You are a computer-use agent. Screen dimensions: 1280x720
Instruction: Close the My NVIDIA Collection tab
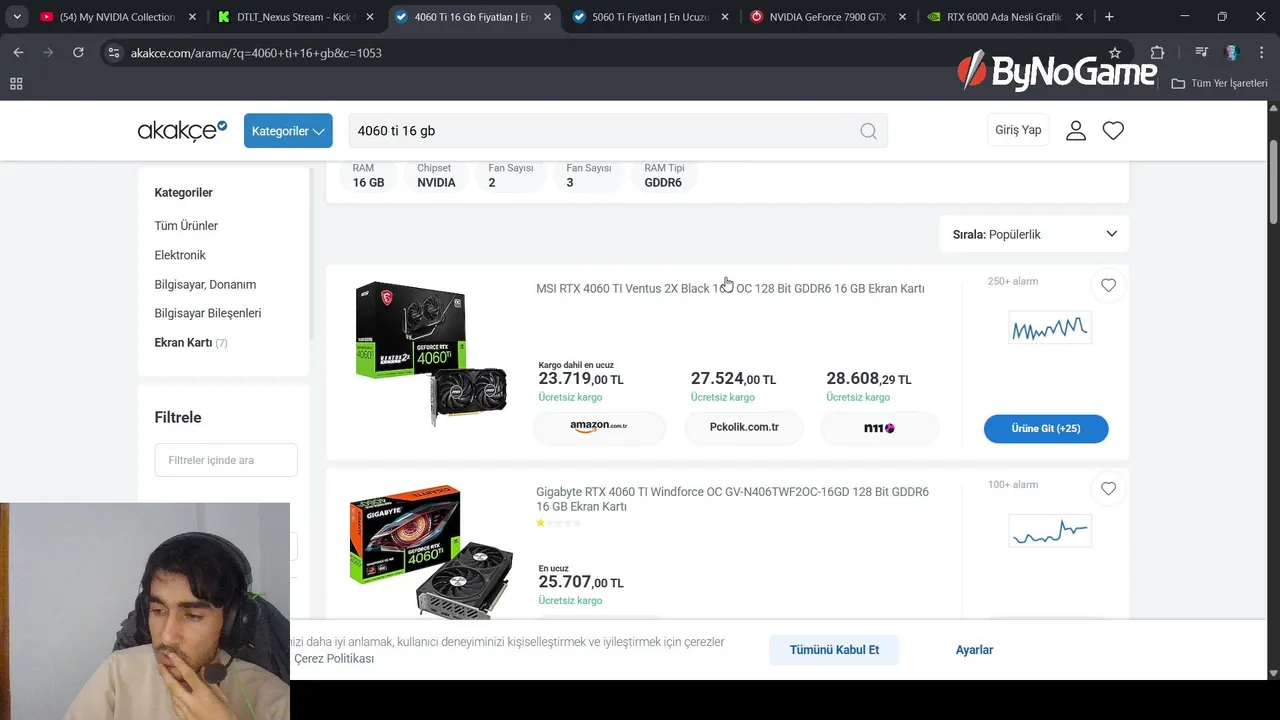(x=192, y=17)
